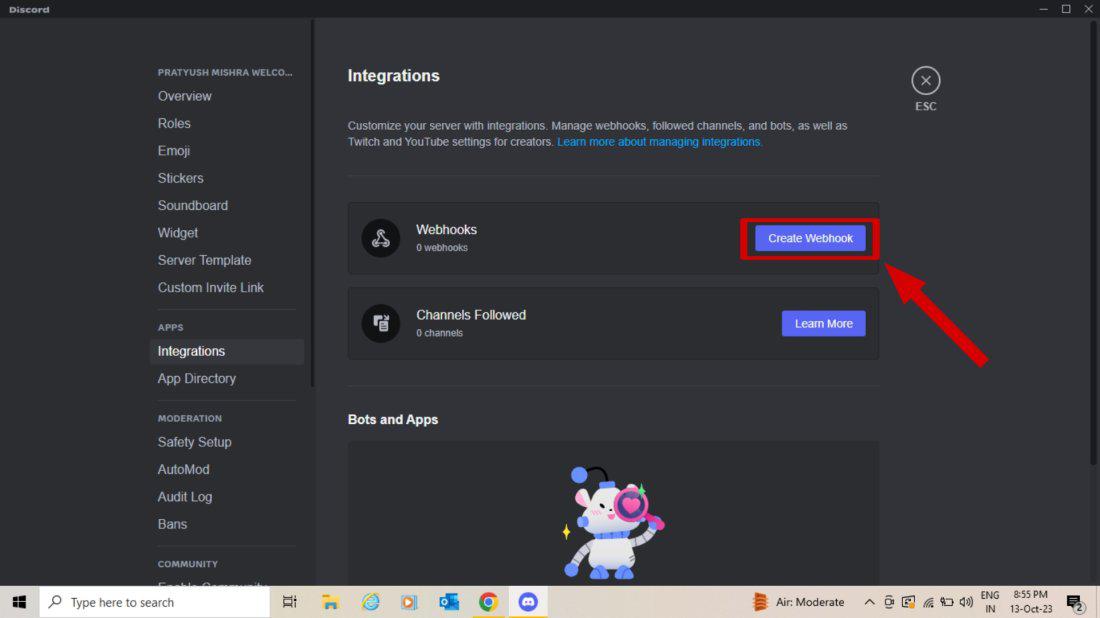Click the Webhooks icon
The width and height of the screenshot is (1100, 618).
tap(380, 239)
